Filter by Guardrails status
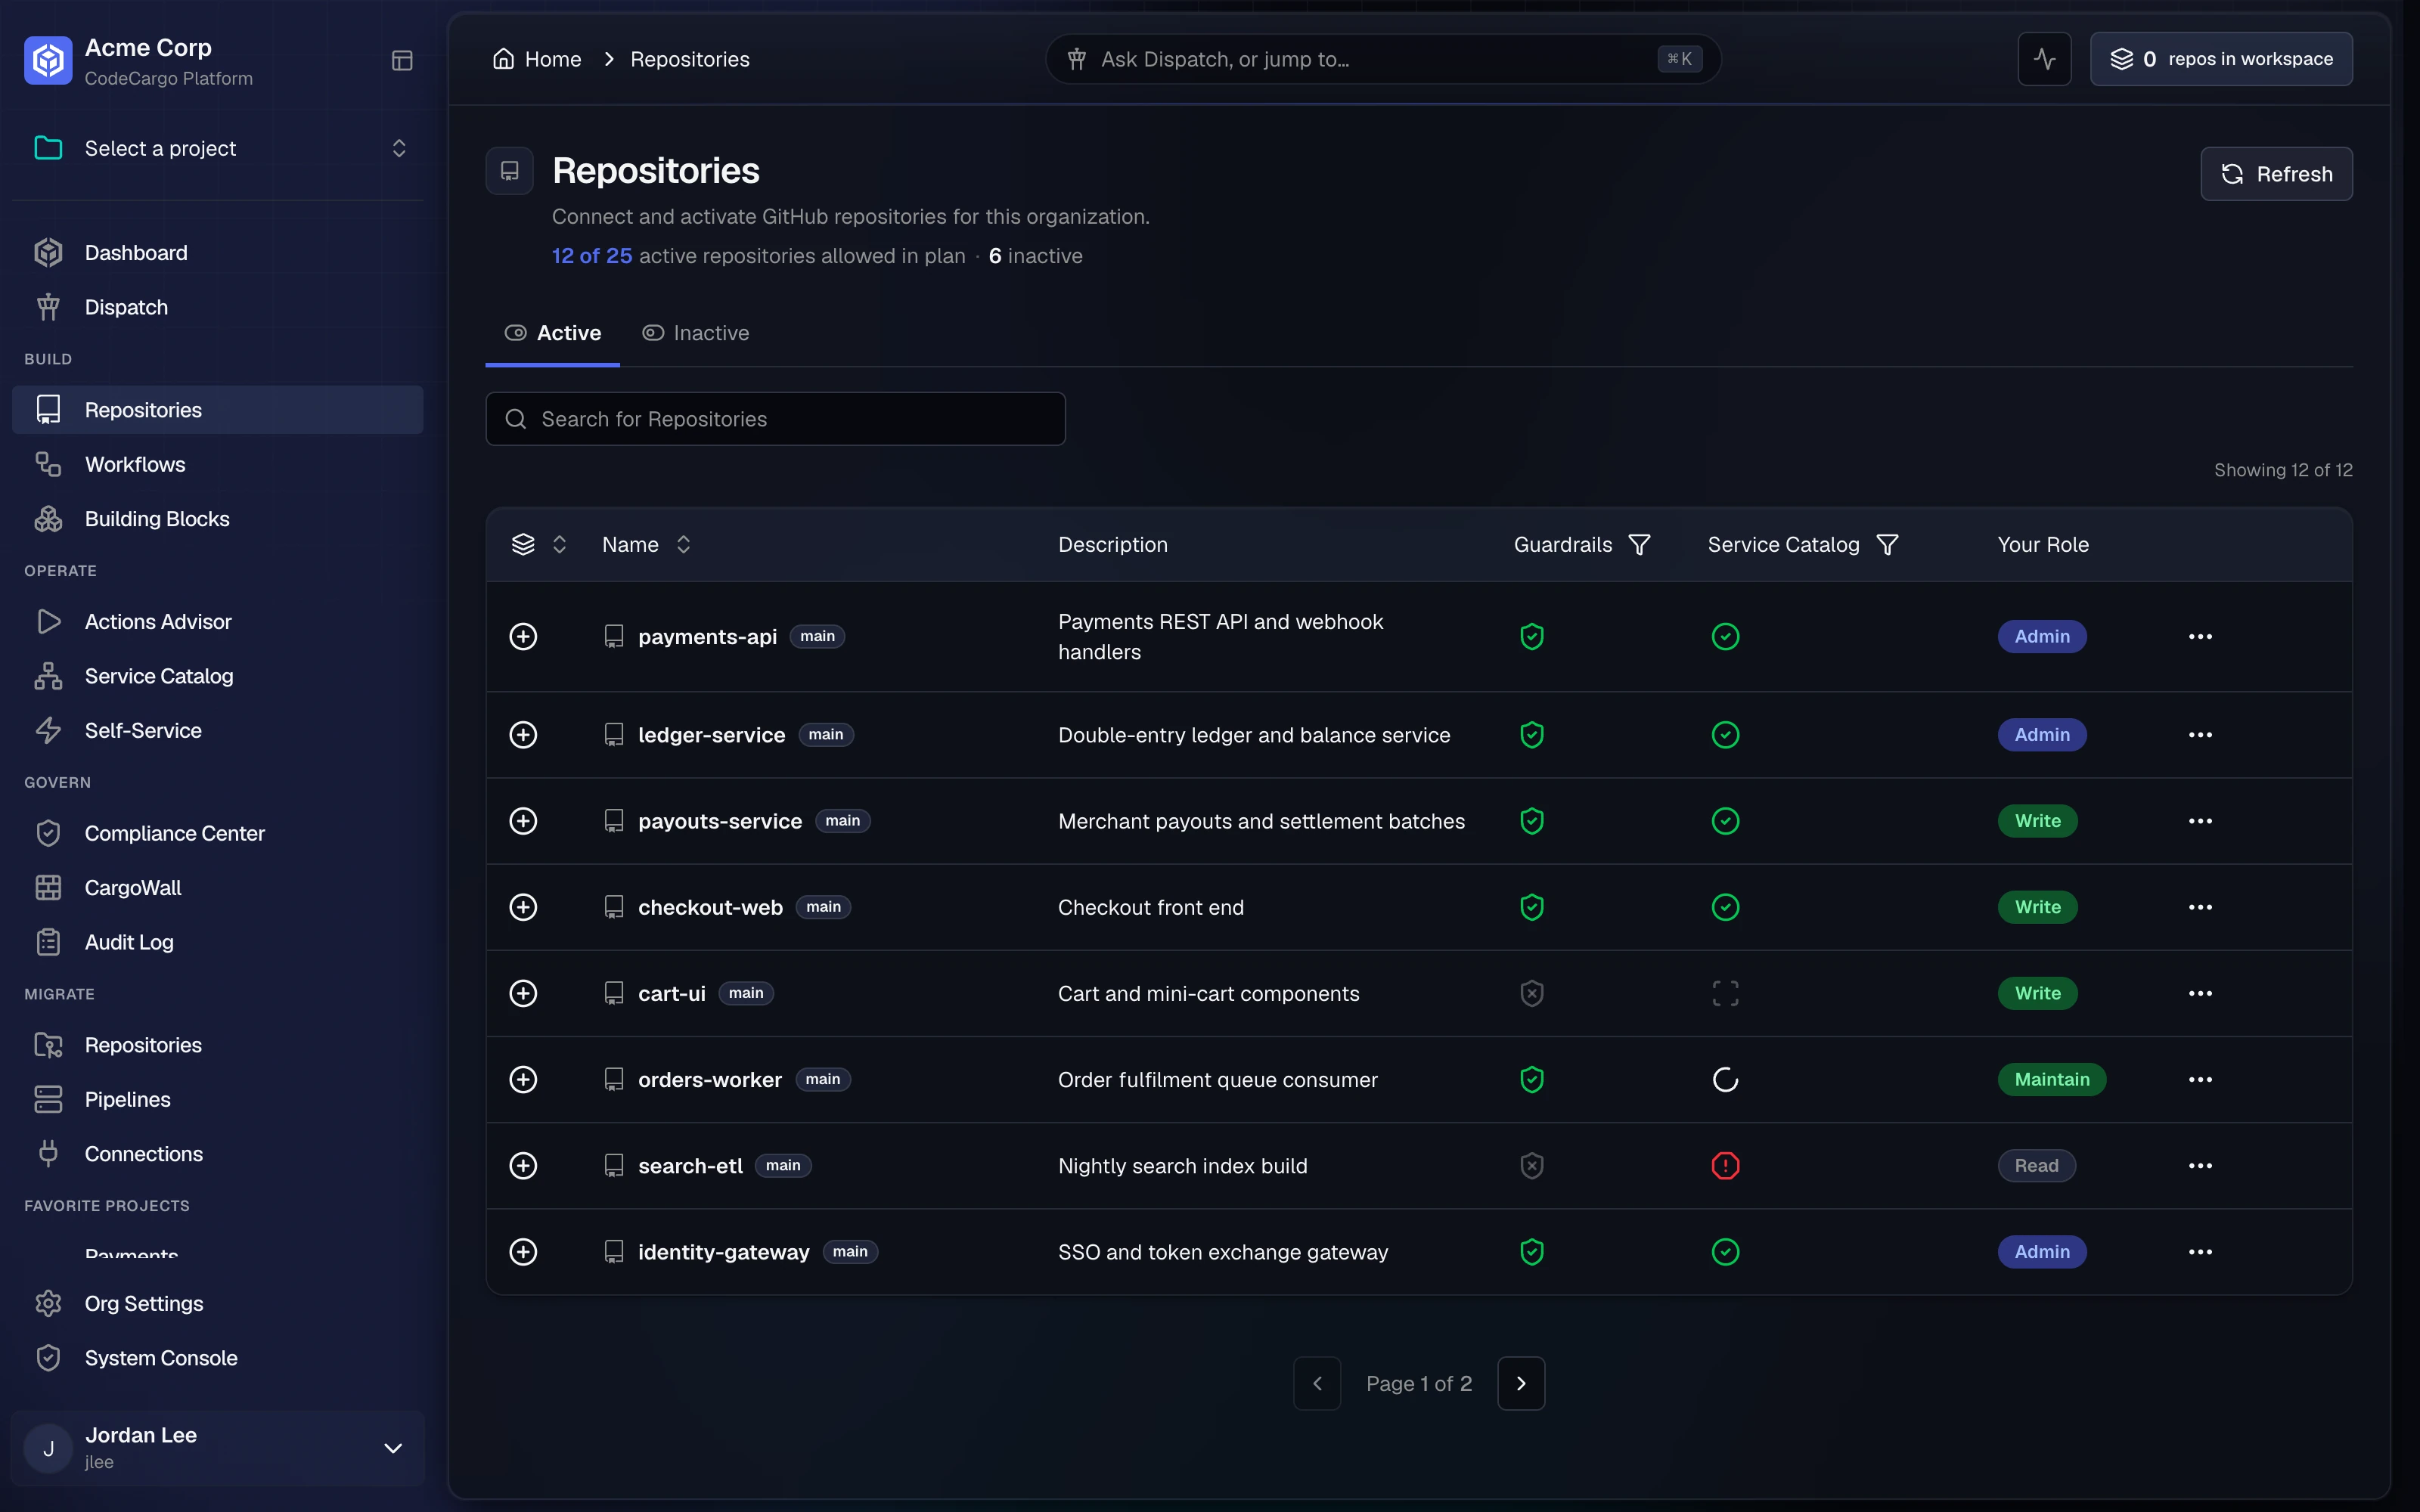 point(1639,545)
